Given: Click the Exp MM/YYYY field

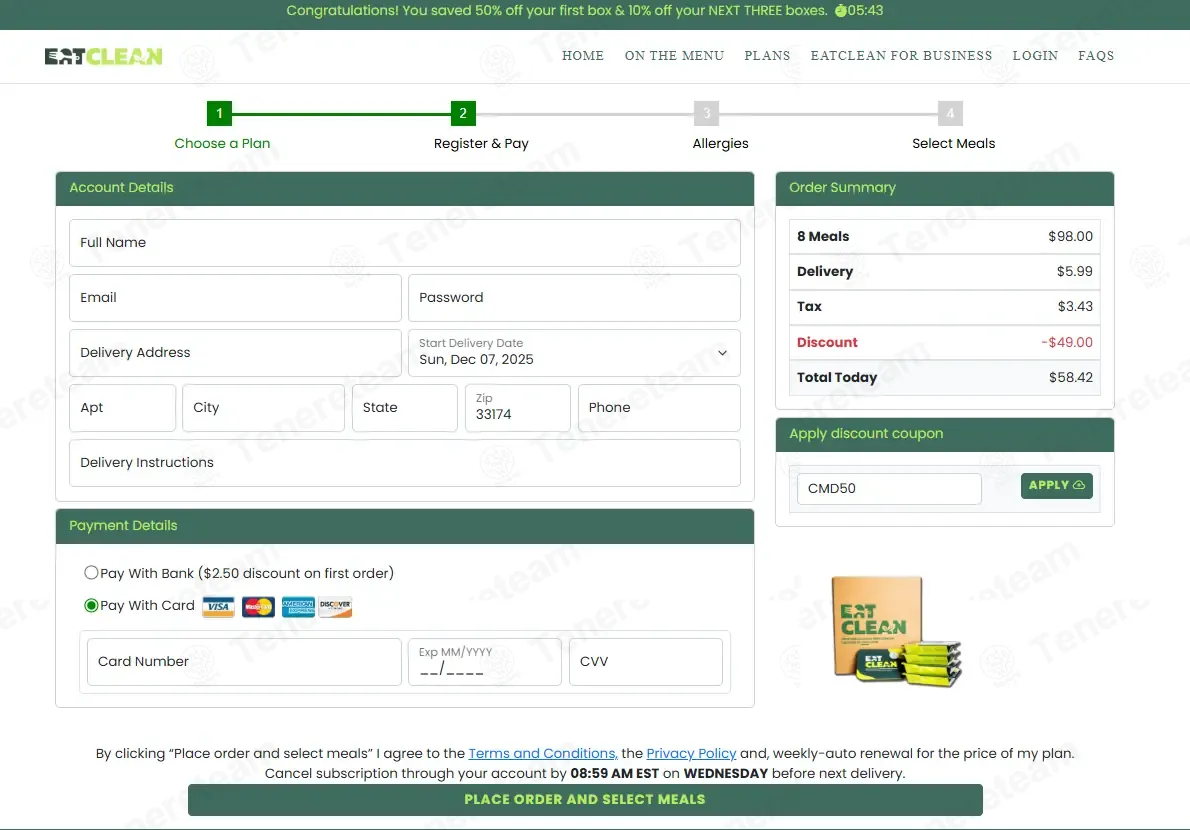Looking at the screenshot, I should point(485,662).
